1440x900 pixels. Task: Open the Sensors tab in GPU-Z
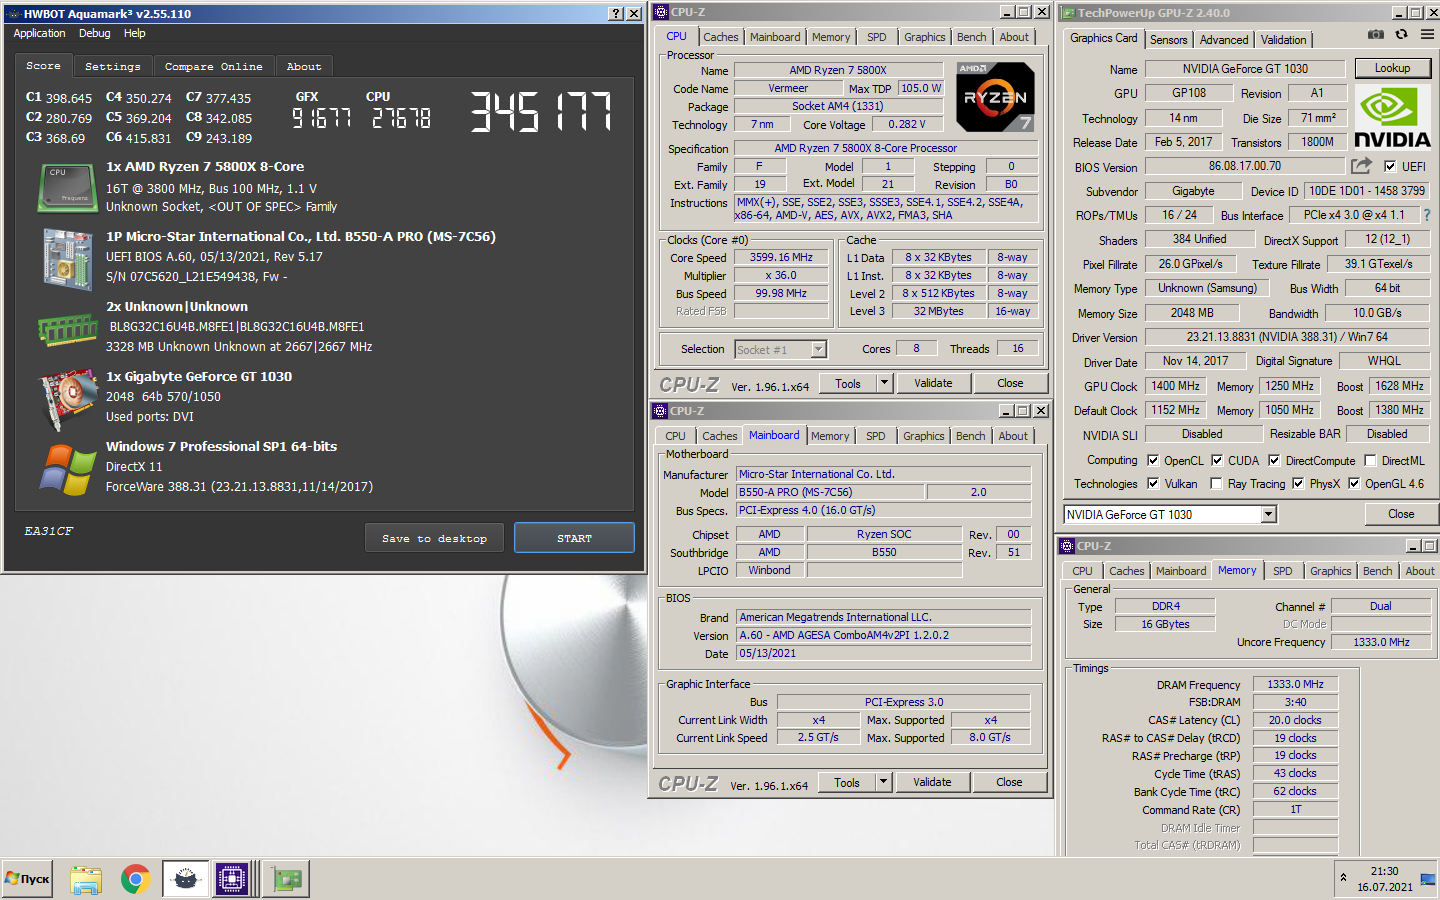coord(1168,39)
